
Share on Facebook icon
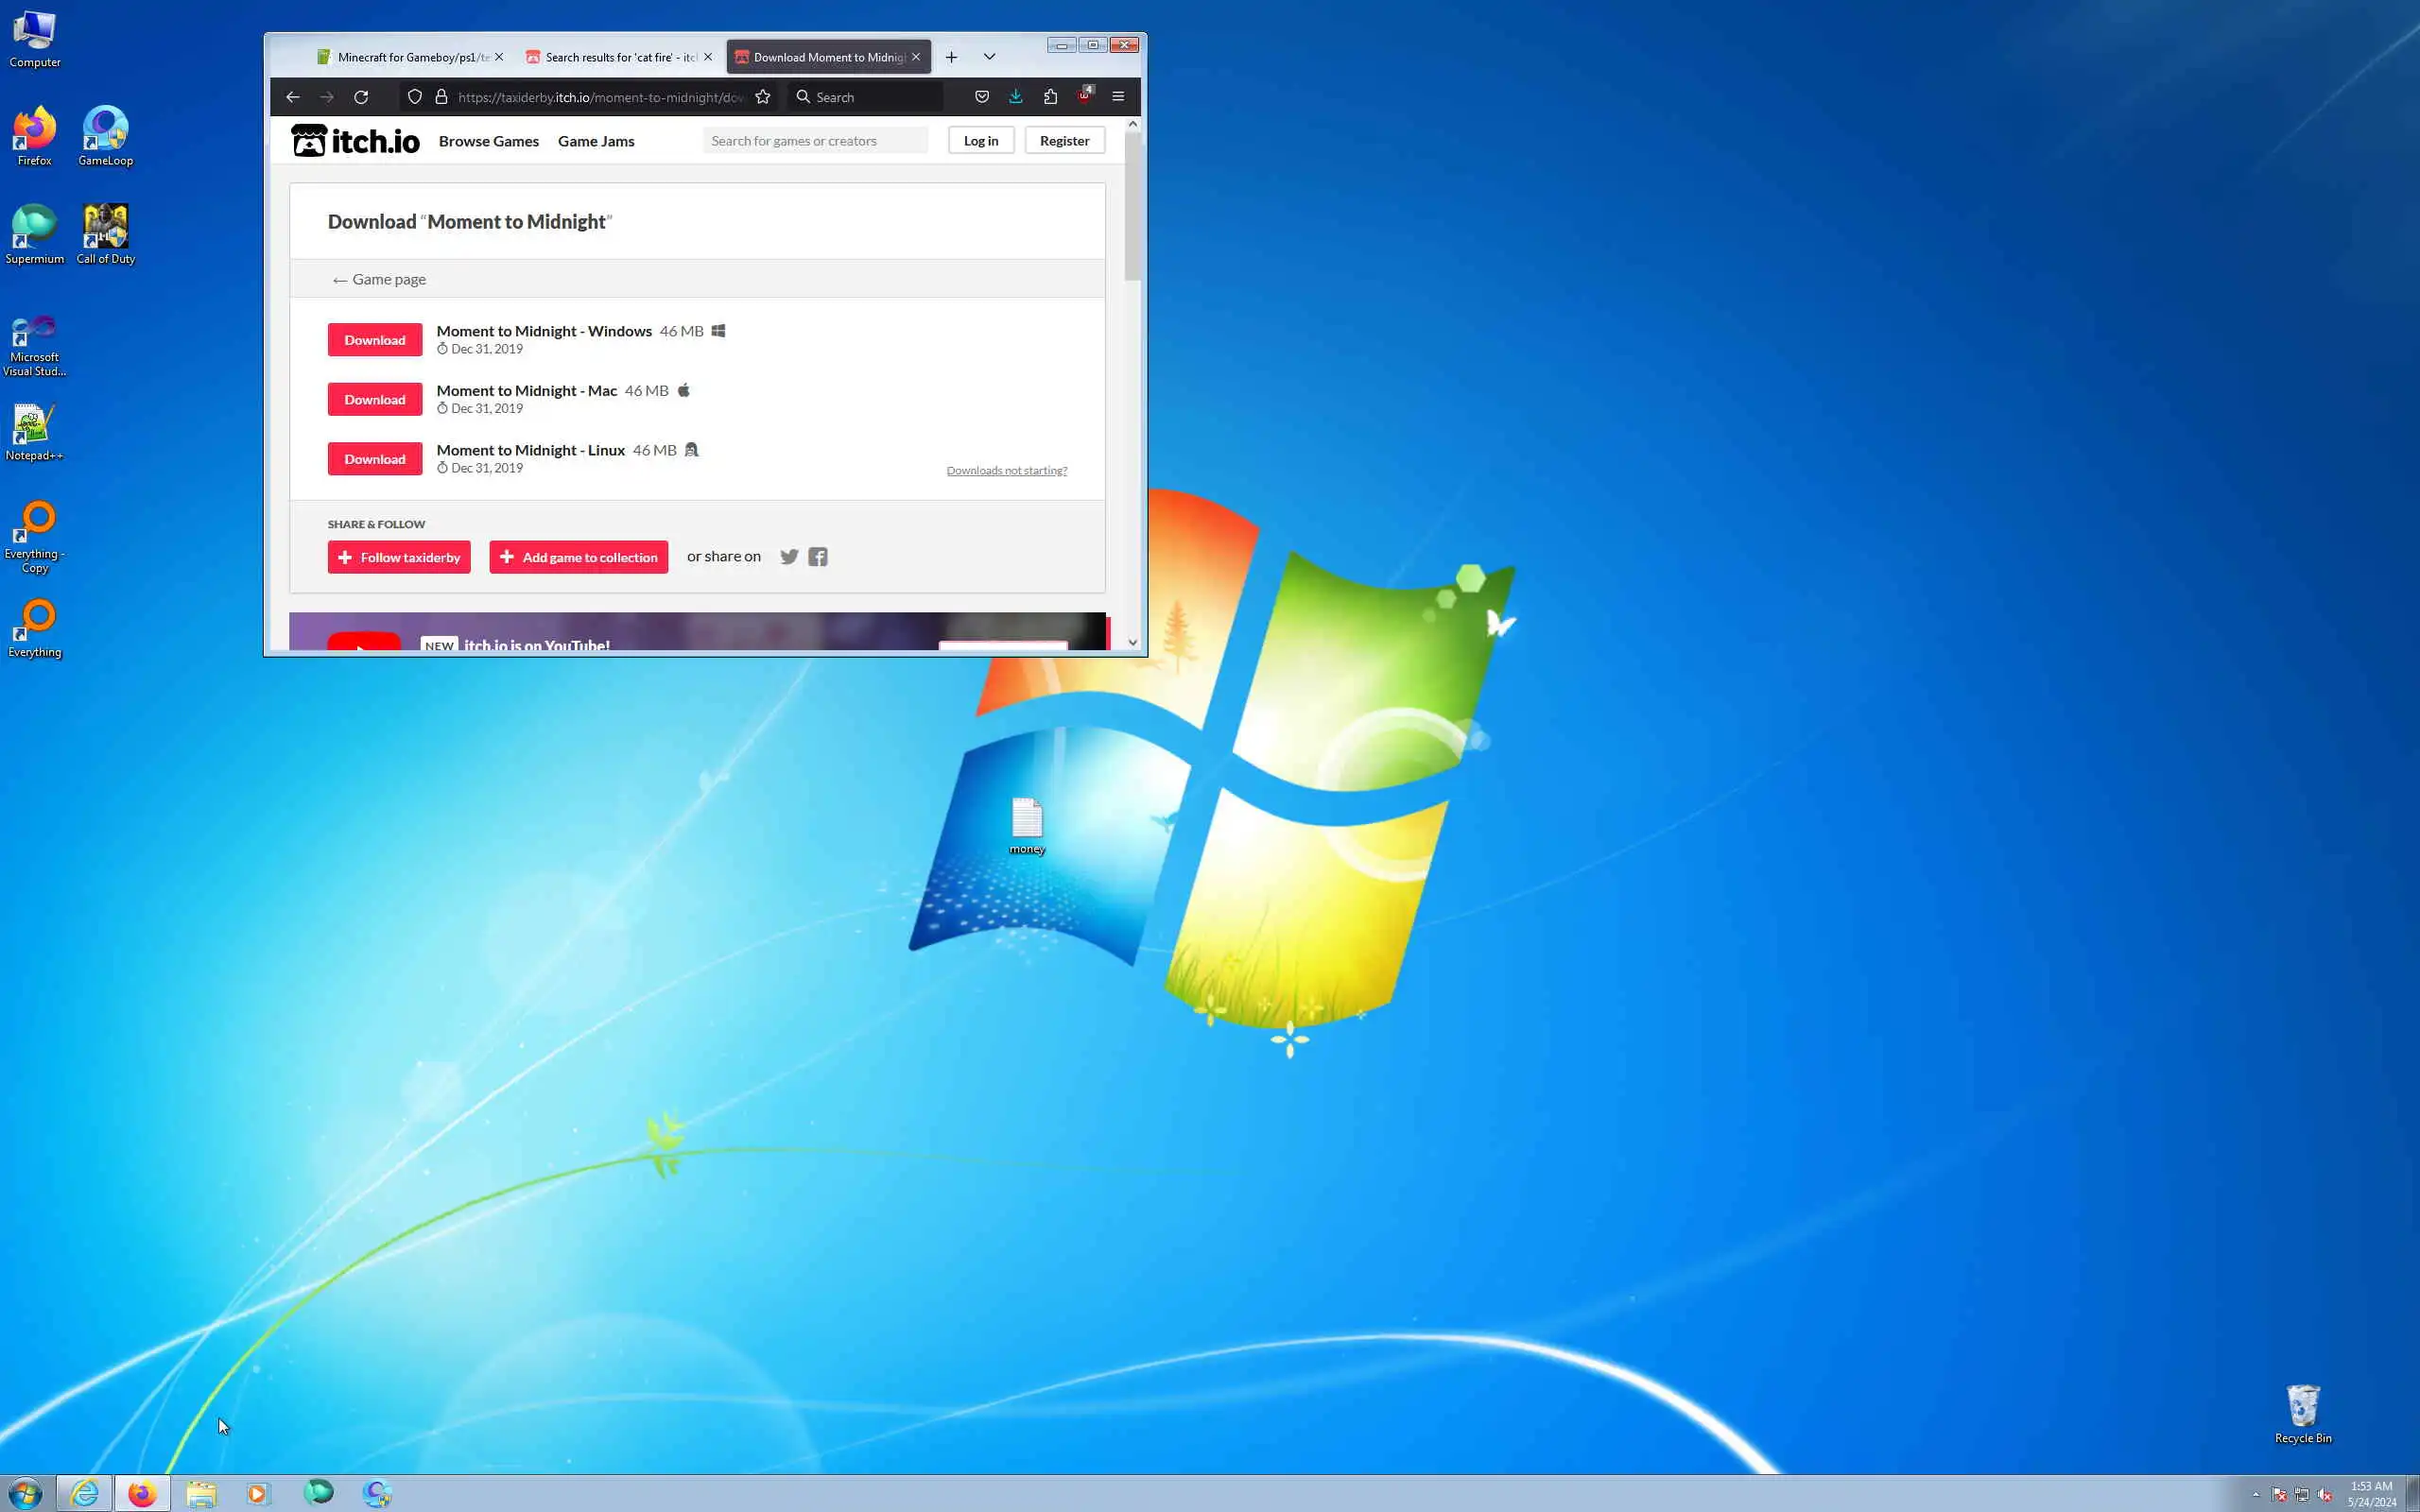point(818,557)
